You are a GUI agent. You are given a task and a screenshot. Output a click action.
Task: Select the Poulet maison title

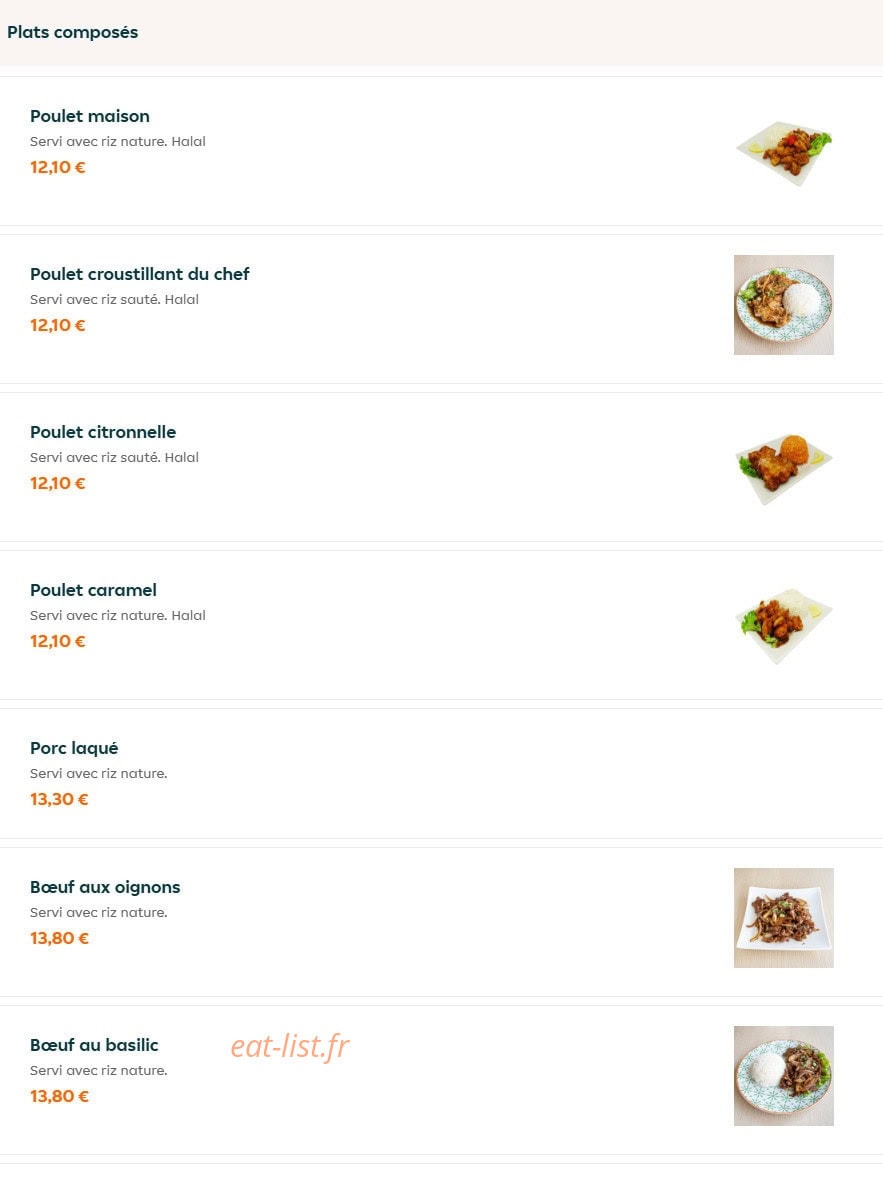(90, 116)
